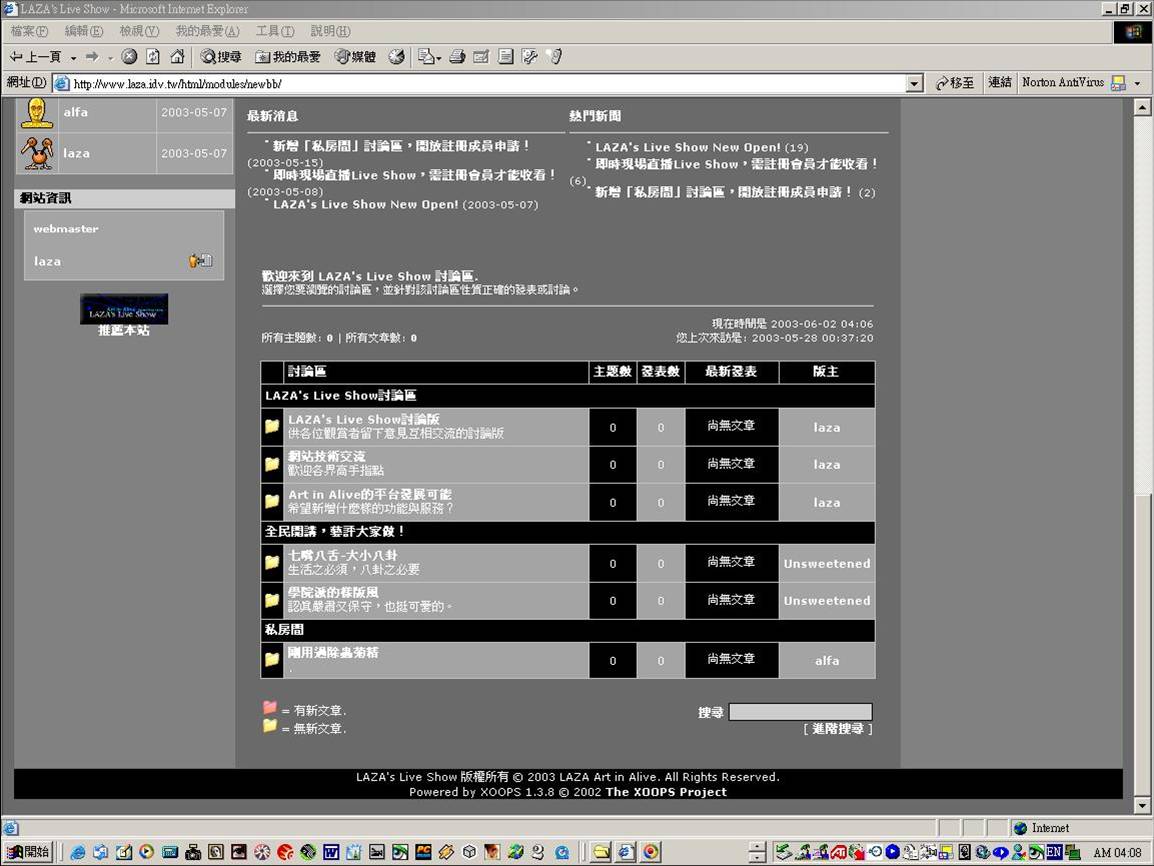This screenshot has height=866, width=1154.
Task: Expand the address bar dropdown arrow
Action: tap(914, 83)
